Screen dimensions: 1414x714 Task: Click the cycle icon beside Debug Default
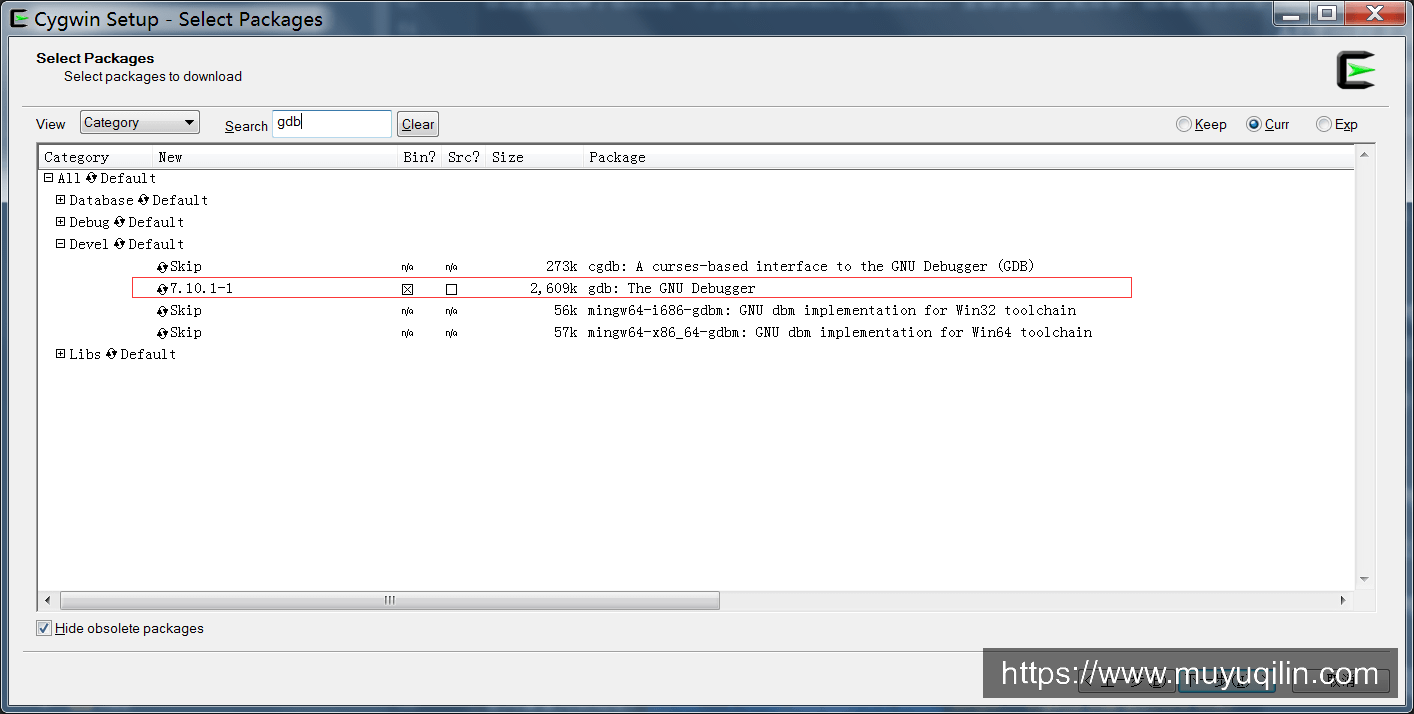coord(119,222)
